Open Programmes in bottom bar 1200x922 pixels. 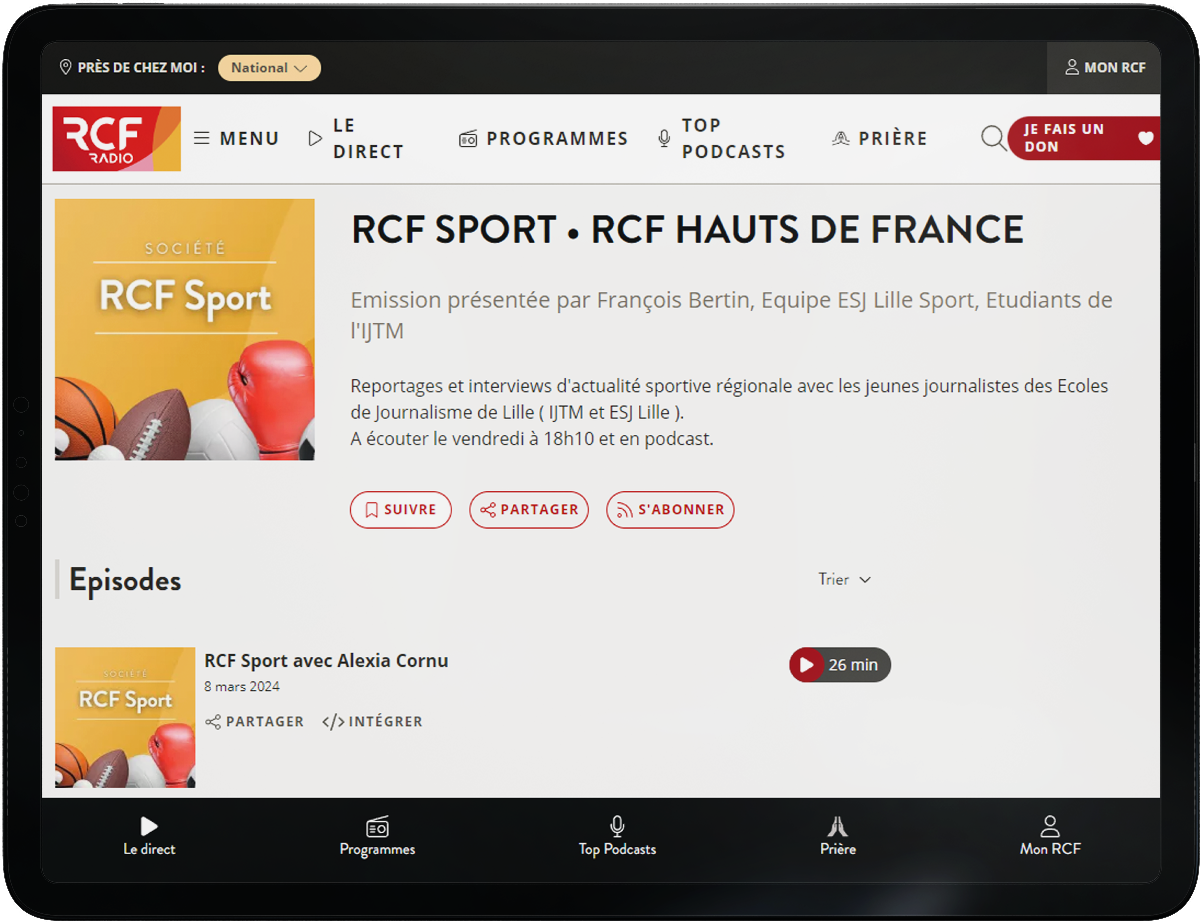click(x=377, y=837)
